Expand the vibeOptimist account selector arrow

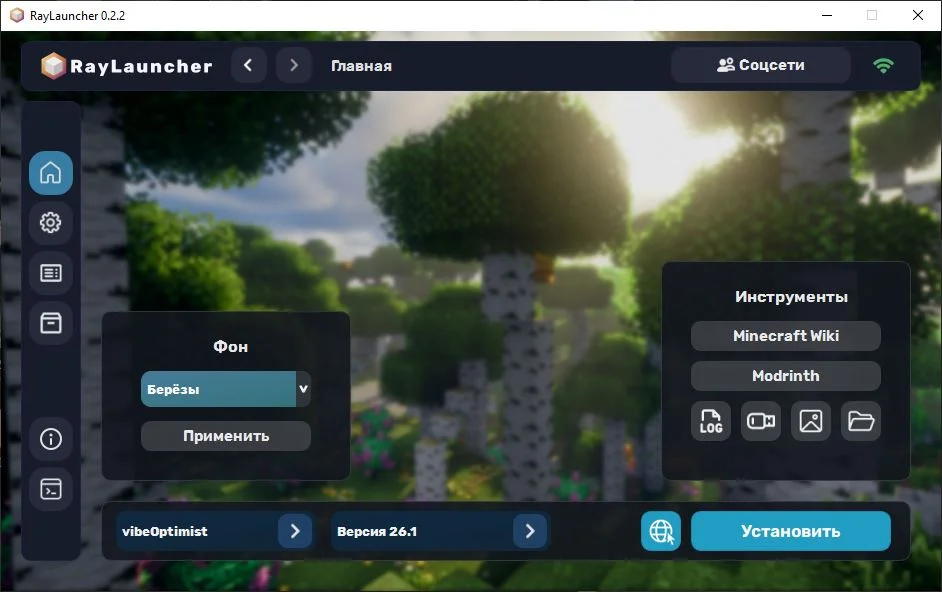[295, 531]
